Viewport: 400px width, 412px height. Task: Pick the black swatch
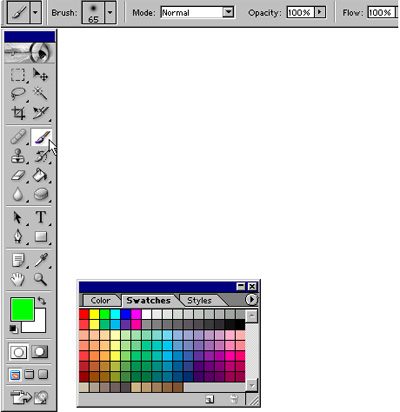click(240, 324)
